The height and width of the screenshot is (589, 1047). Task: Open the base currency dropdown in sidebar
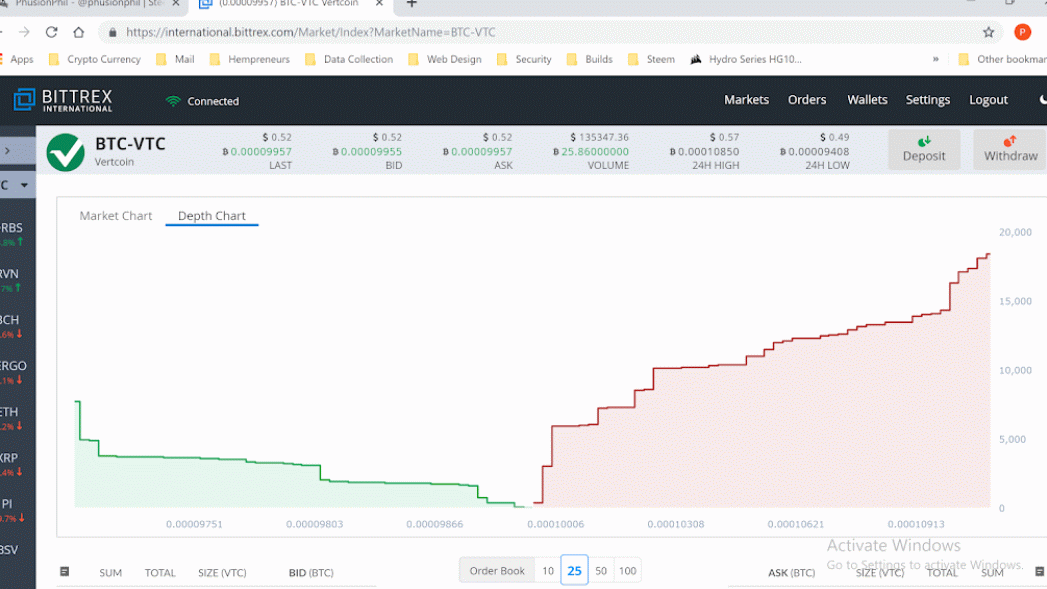(16, 185)
